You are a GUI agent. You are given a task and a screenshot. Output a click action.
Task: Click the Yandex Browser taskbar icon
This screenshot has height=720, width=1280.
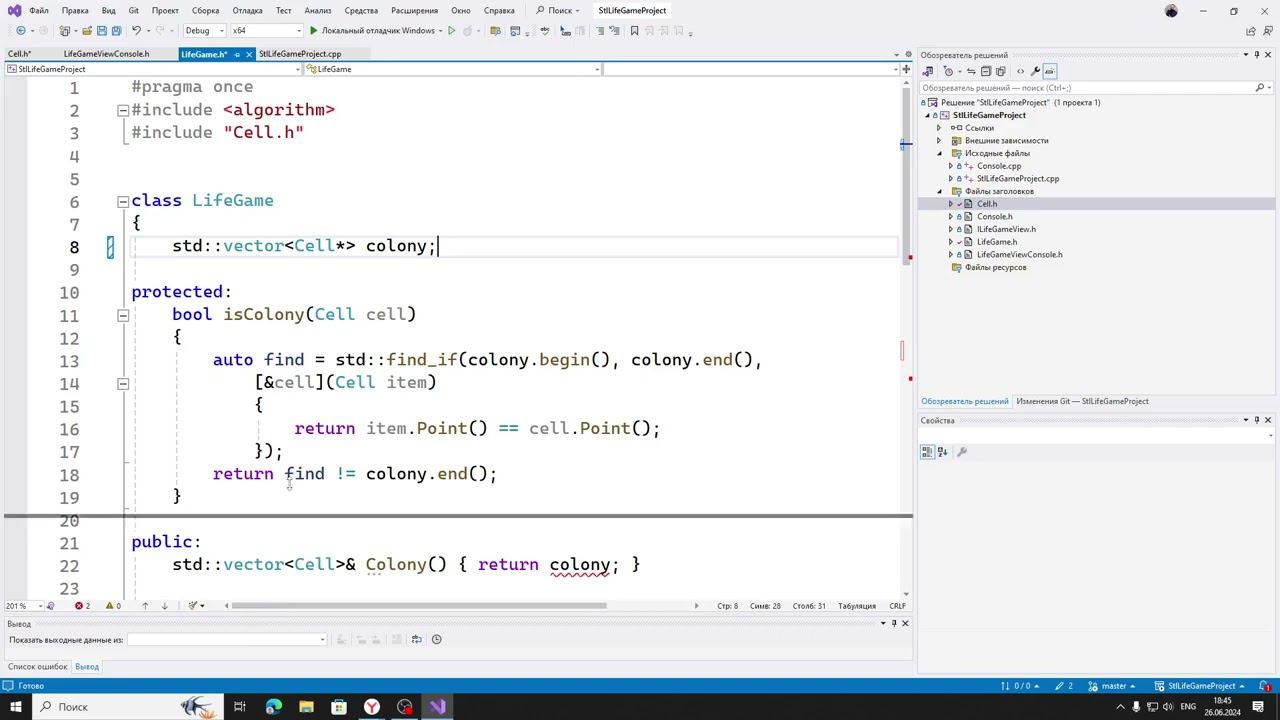[372, 707]
